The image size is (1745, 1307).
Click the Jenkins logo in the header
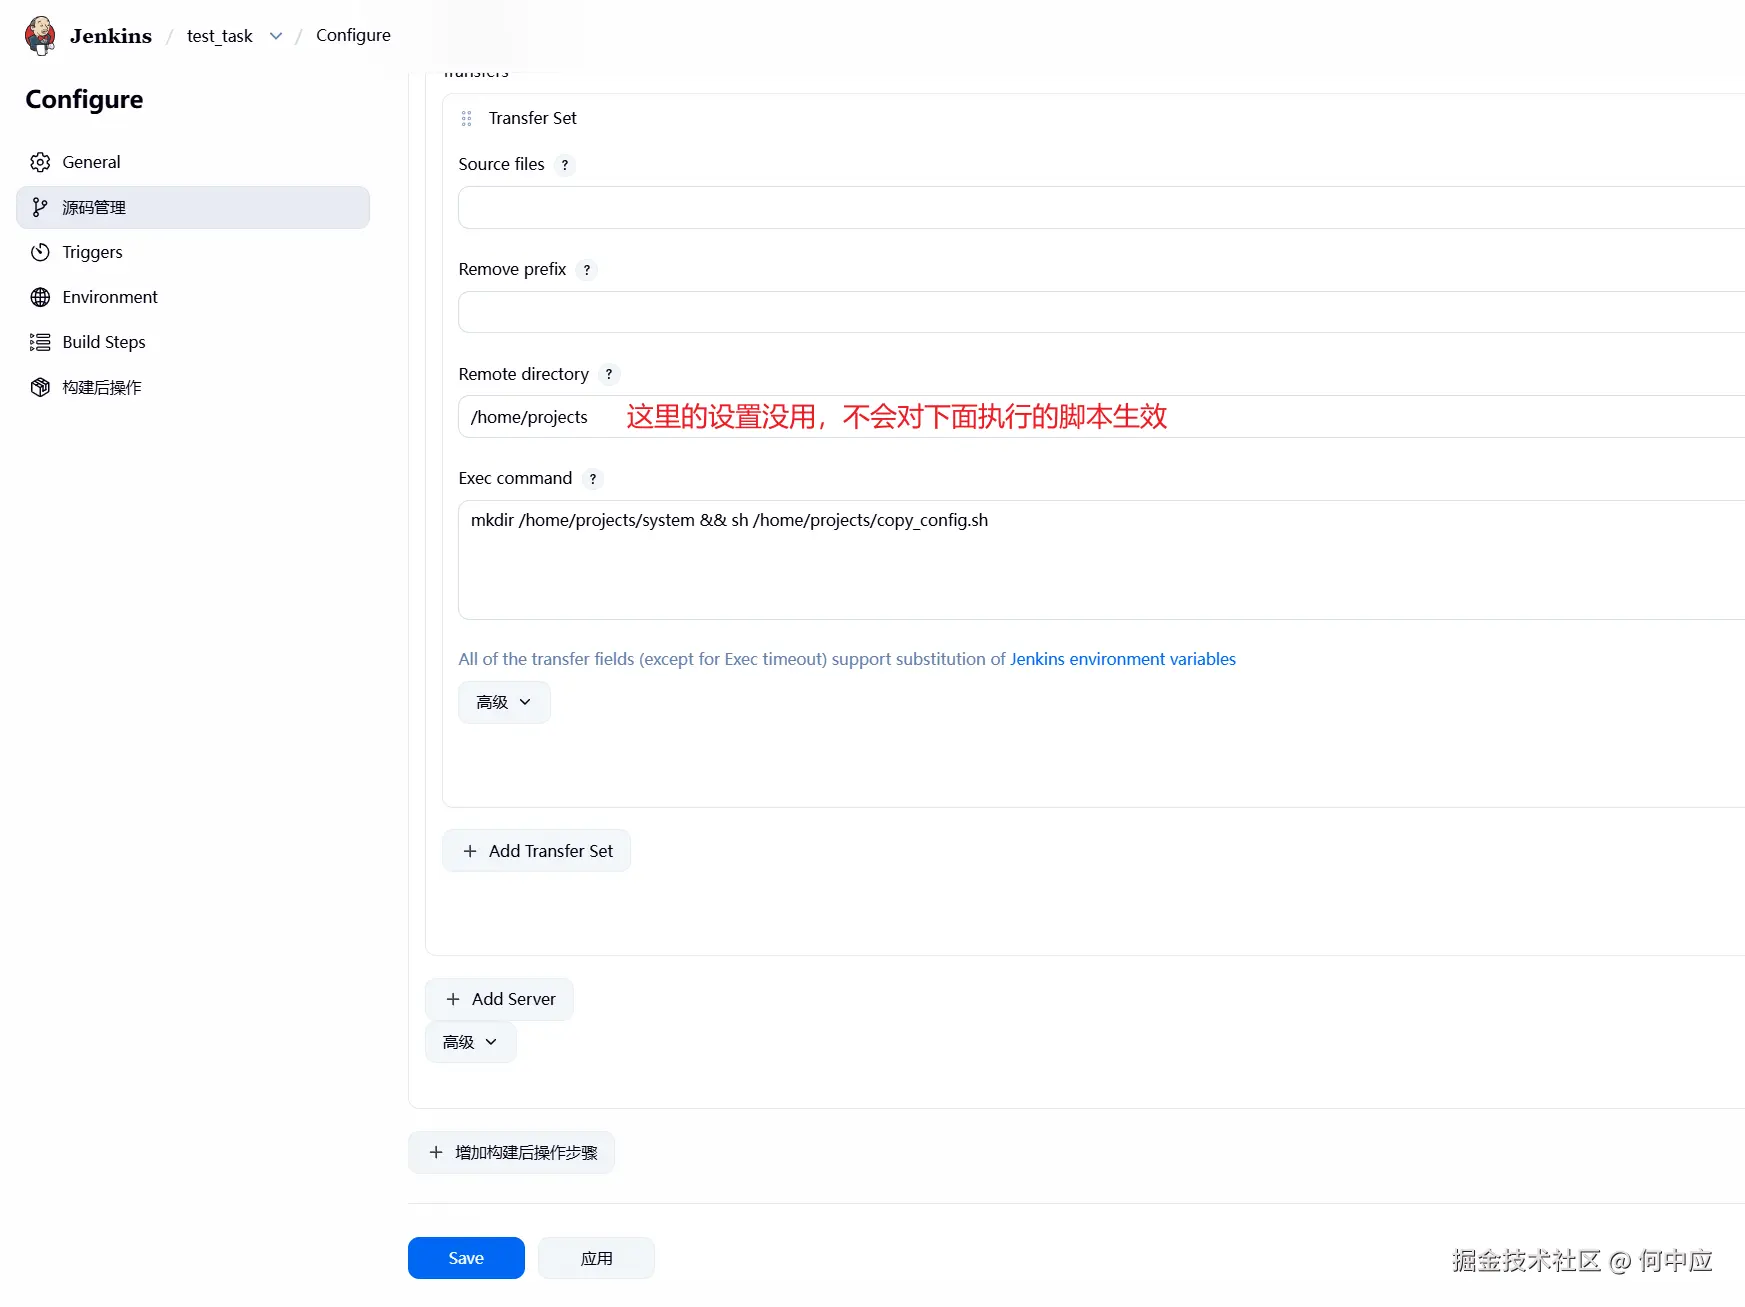pos(39,34)
